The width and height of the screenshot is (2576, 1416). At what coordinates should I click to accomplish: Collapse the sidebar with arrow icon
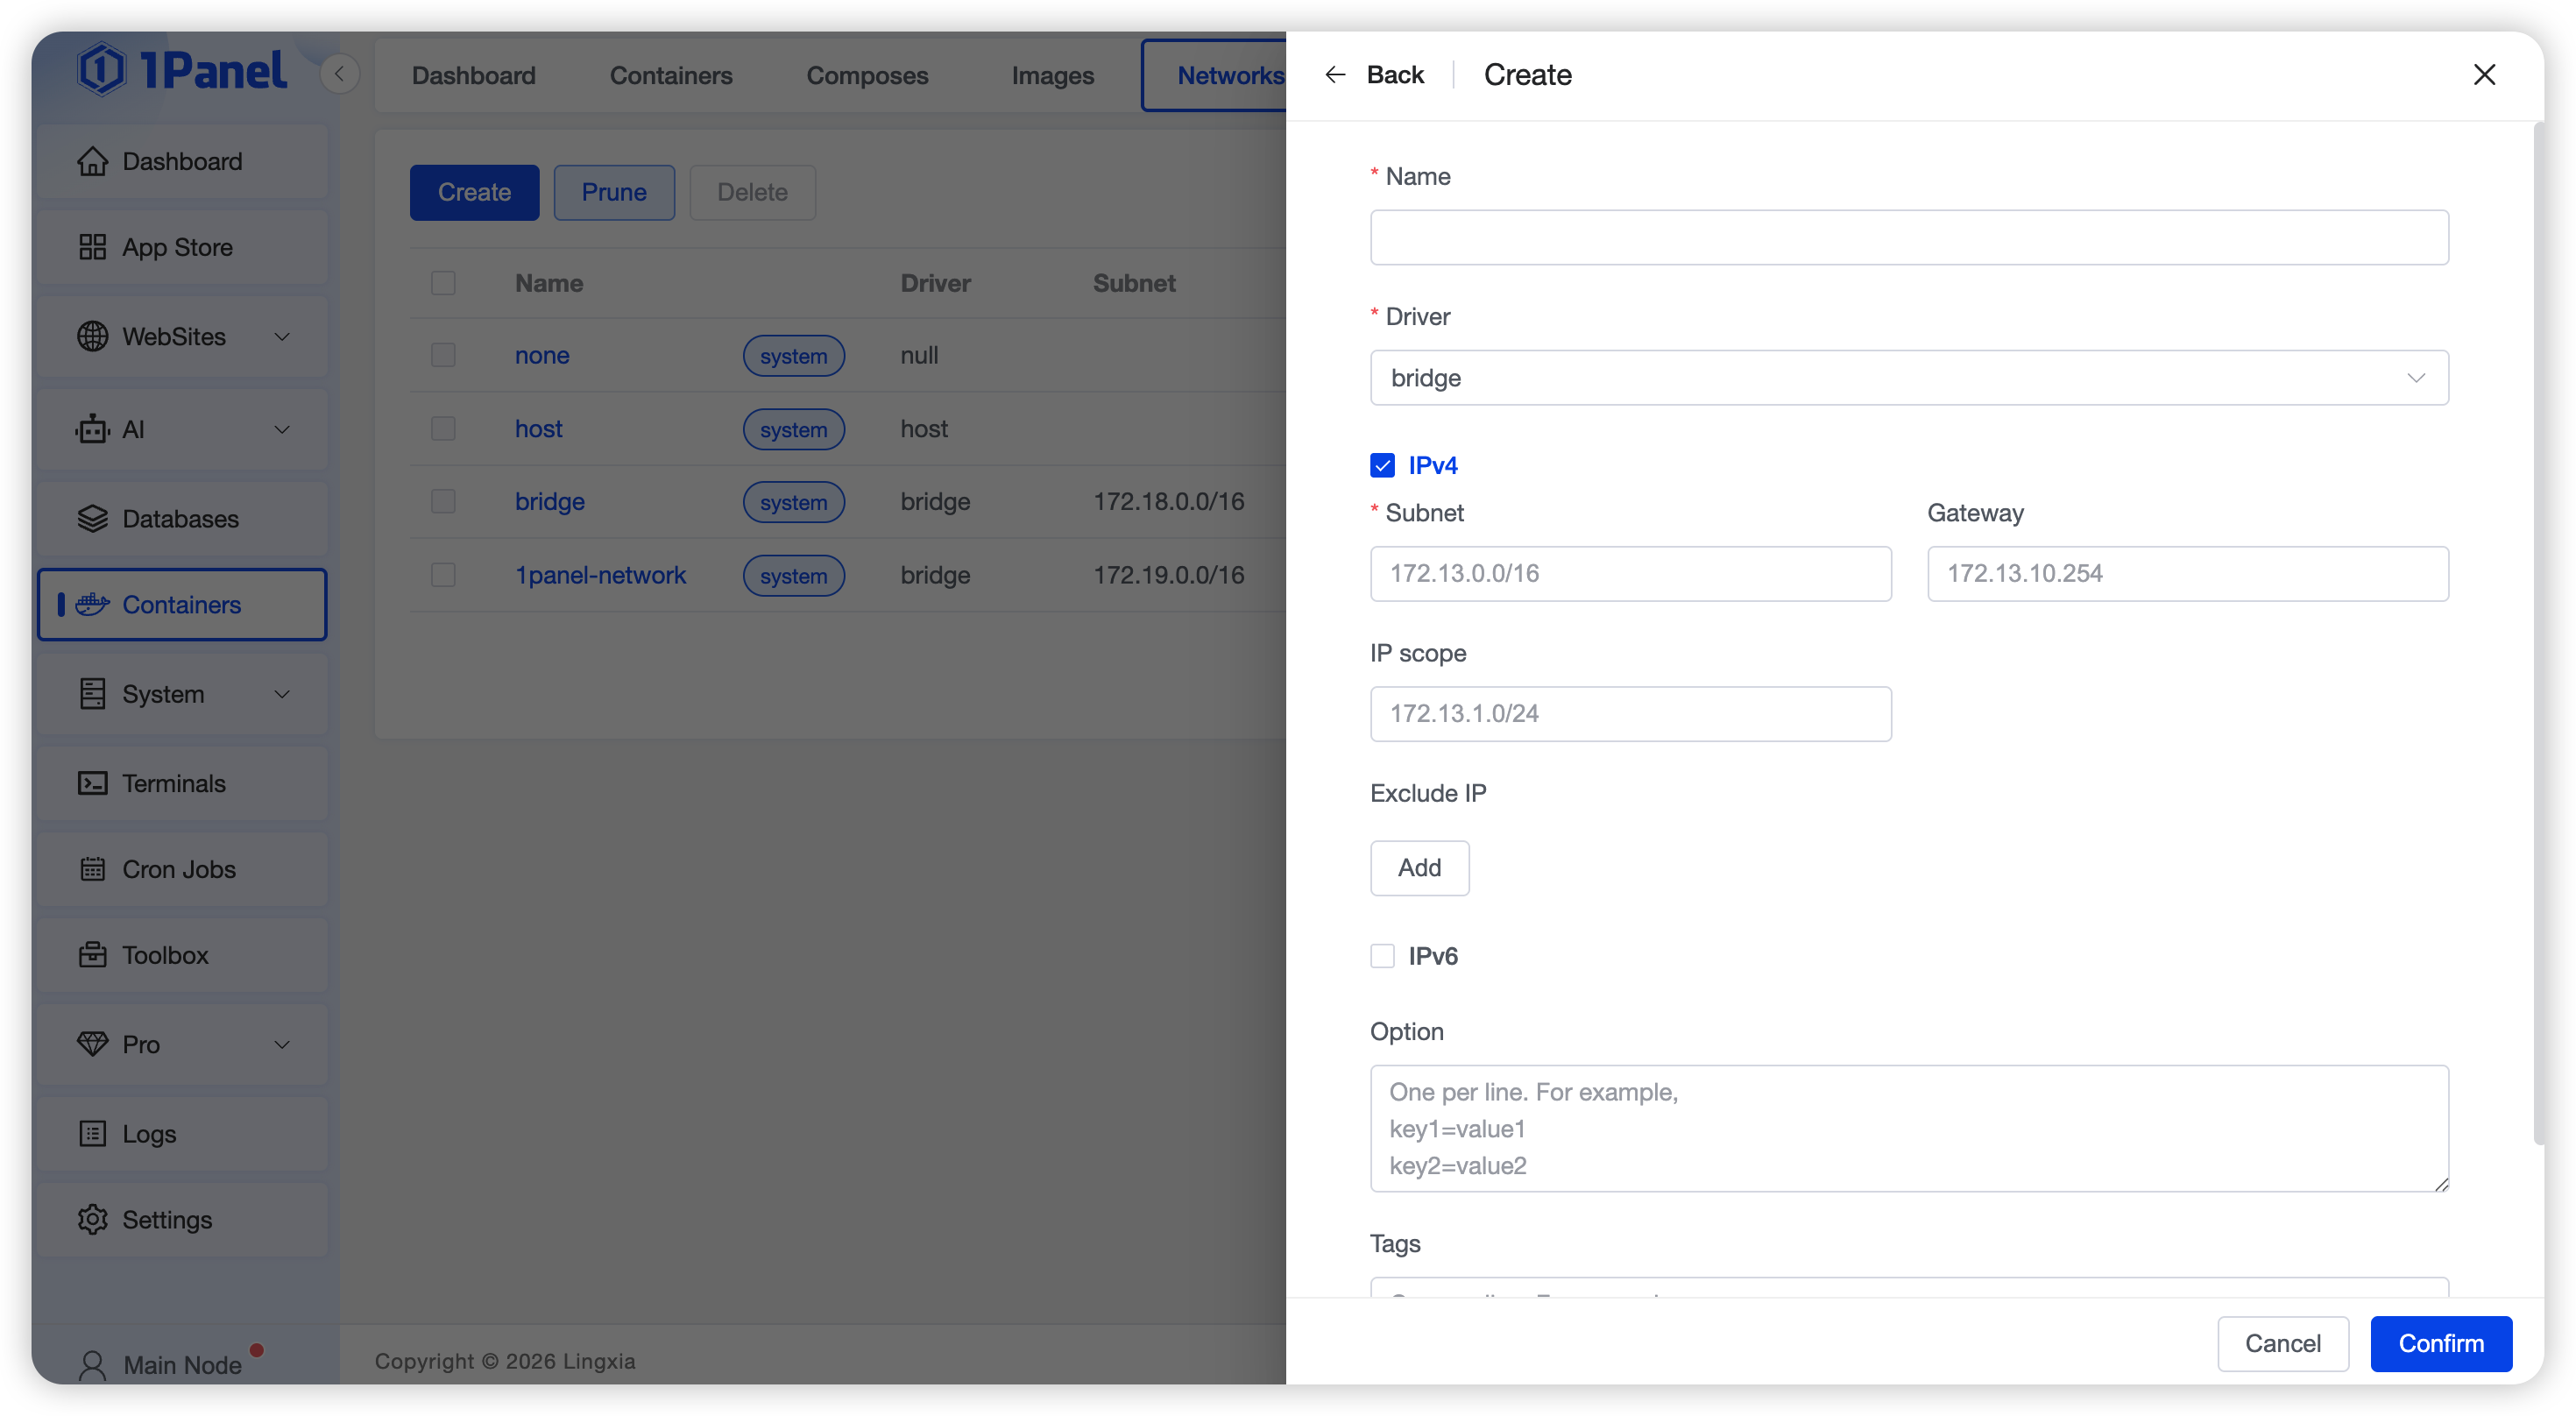339,74
